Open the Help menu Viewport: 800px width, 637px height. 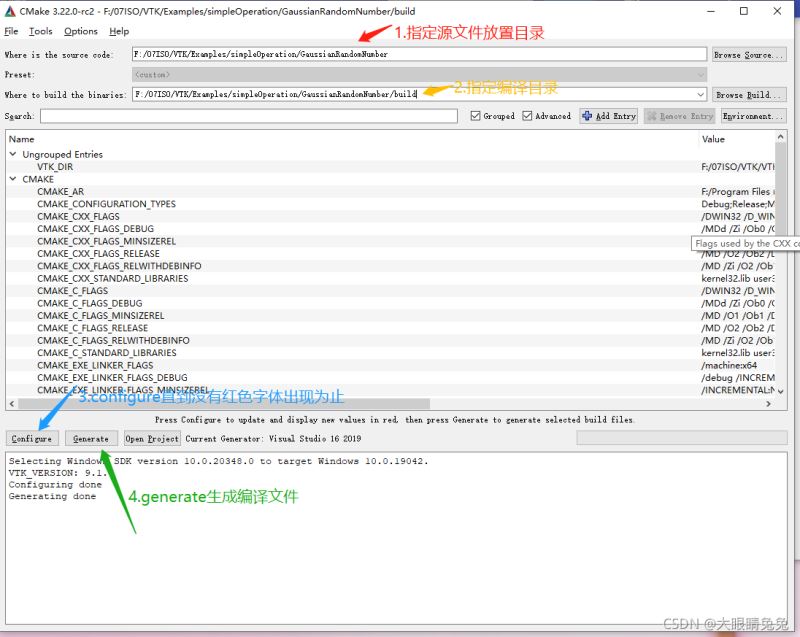(x=119, y=31)
